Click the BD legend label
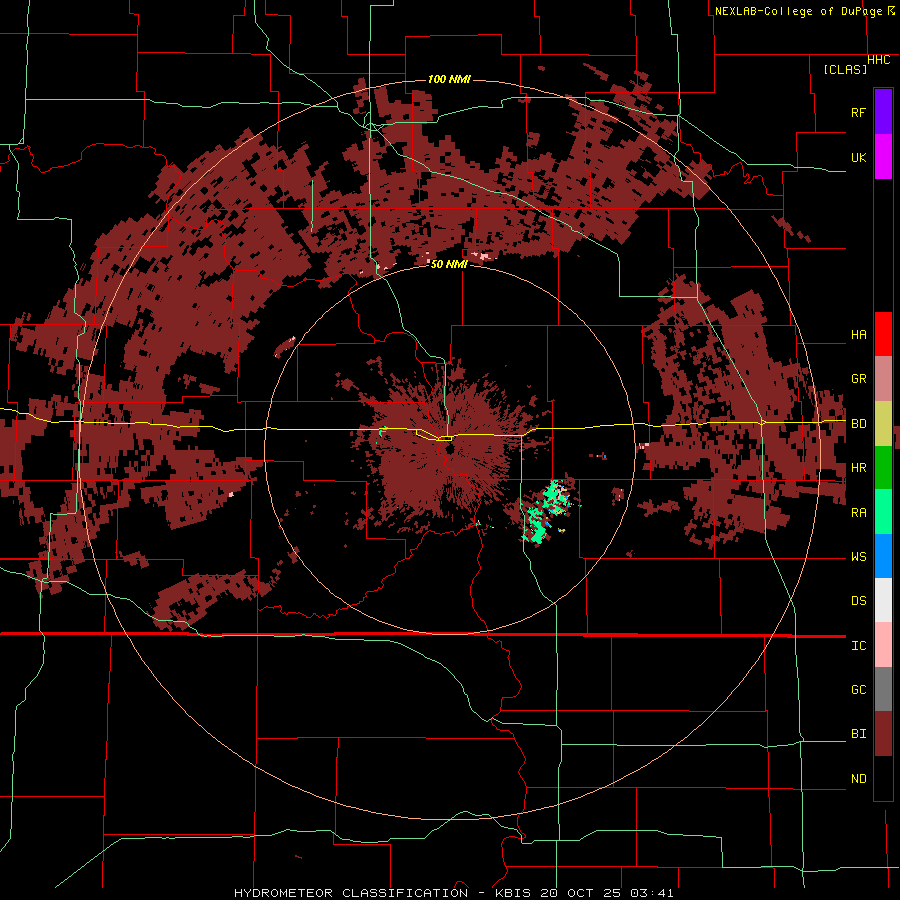Viewport: 900px width, 900px height. 858,424
